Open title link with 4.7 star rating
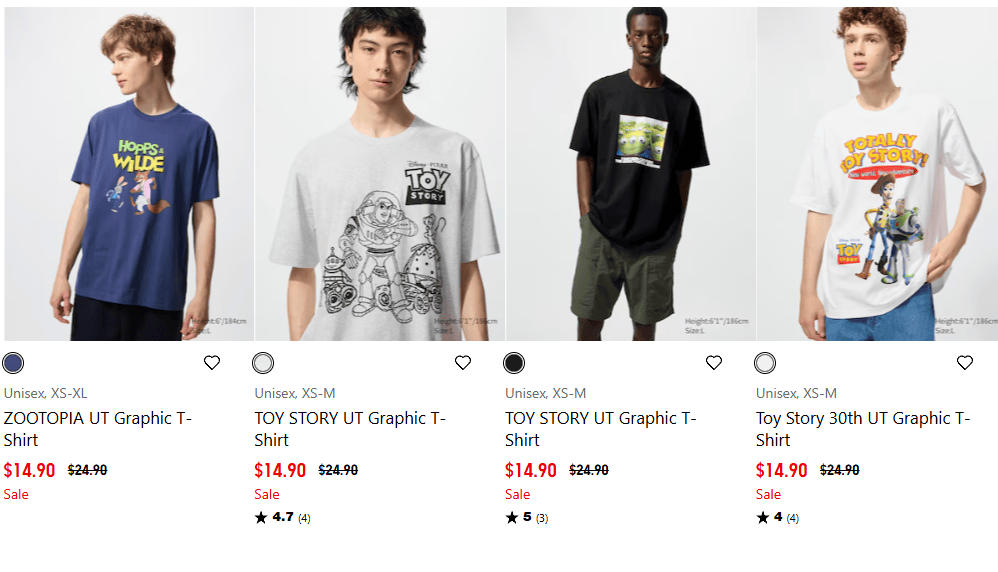 [x=350, y=429]
